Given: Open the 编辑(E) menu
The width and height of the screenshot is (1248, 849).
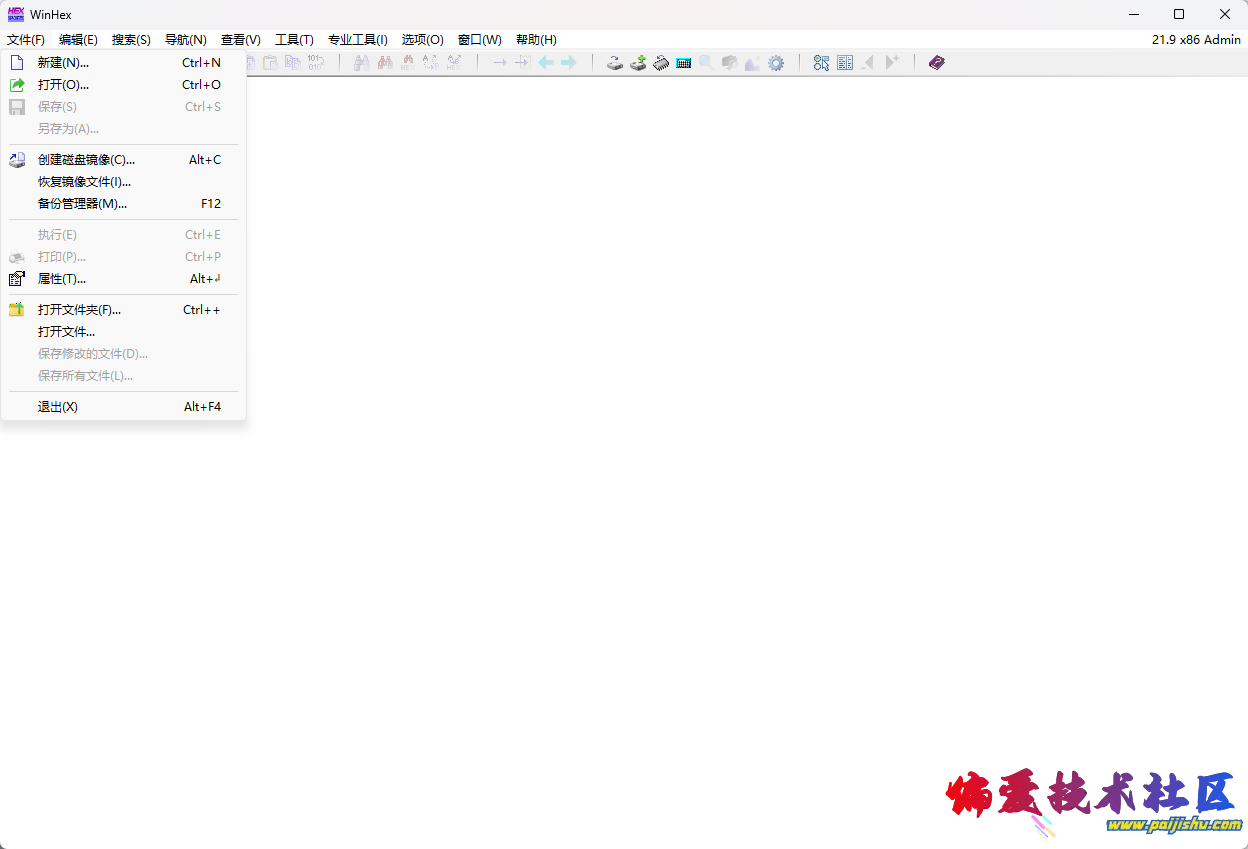Looking at the screenshot, I should pyautogui.click(x=78, y=39).
